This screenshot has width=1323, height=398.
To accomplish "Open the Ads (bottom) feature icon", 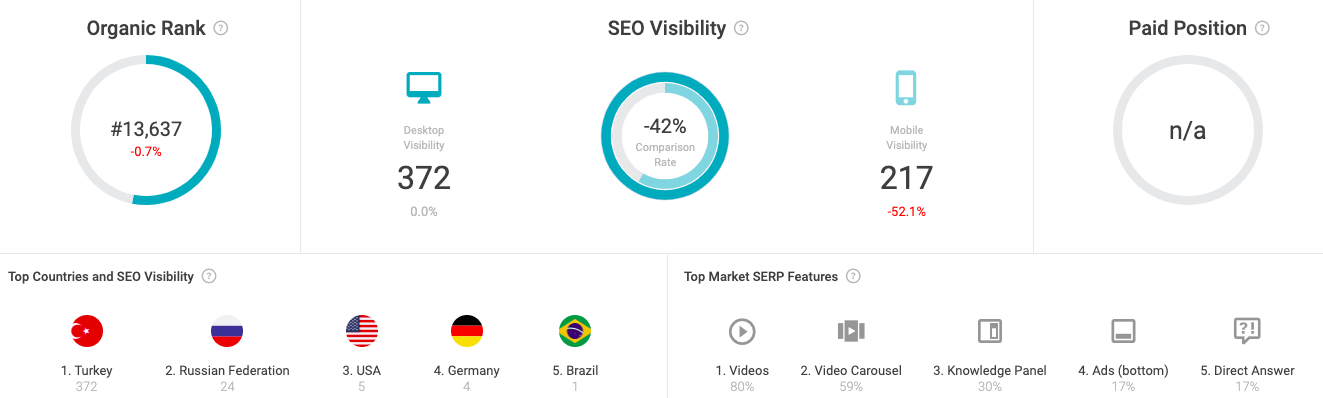I will [x=1123, y=331].
